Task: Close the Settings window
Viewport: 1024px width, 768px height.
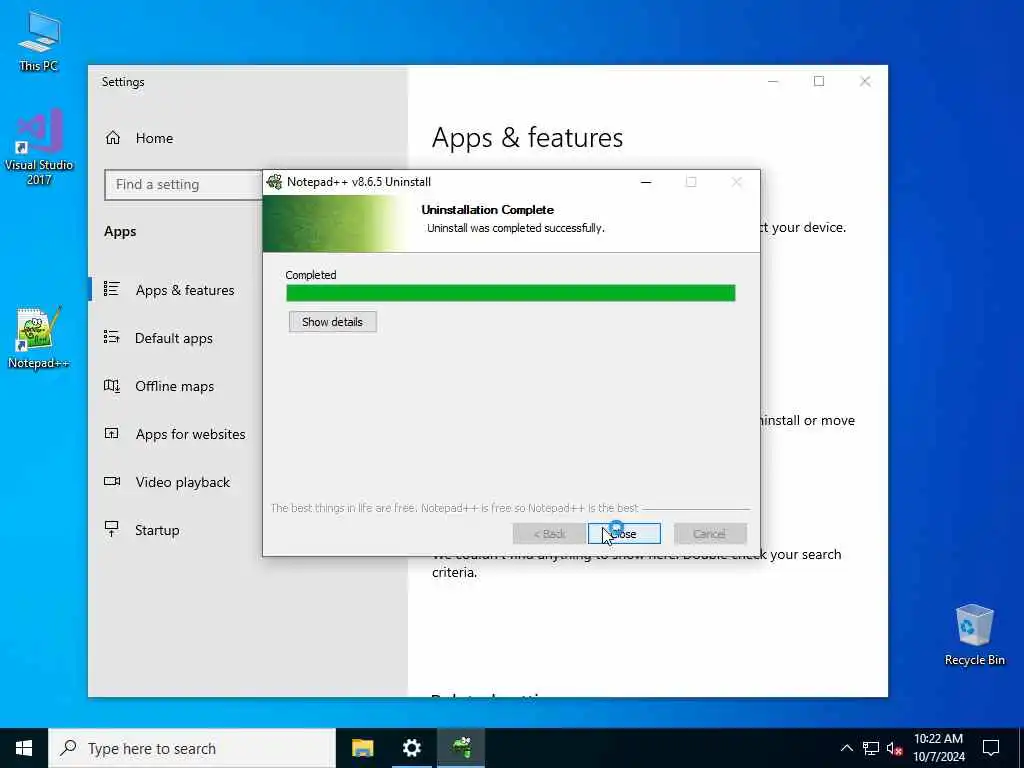Action: coord(865,82)
